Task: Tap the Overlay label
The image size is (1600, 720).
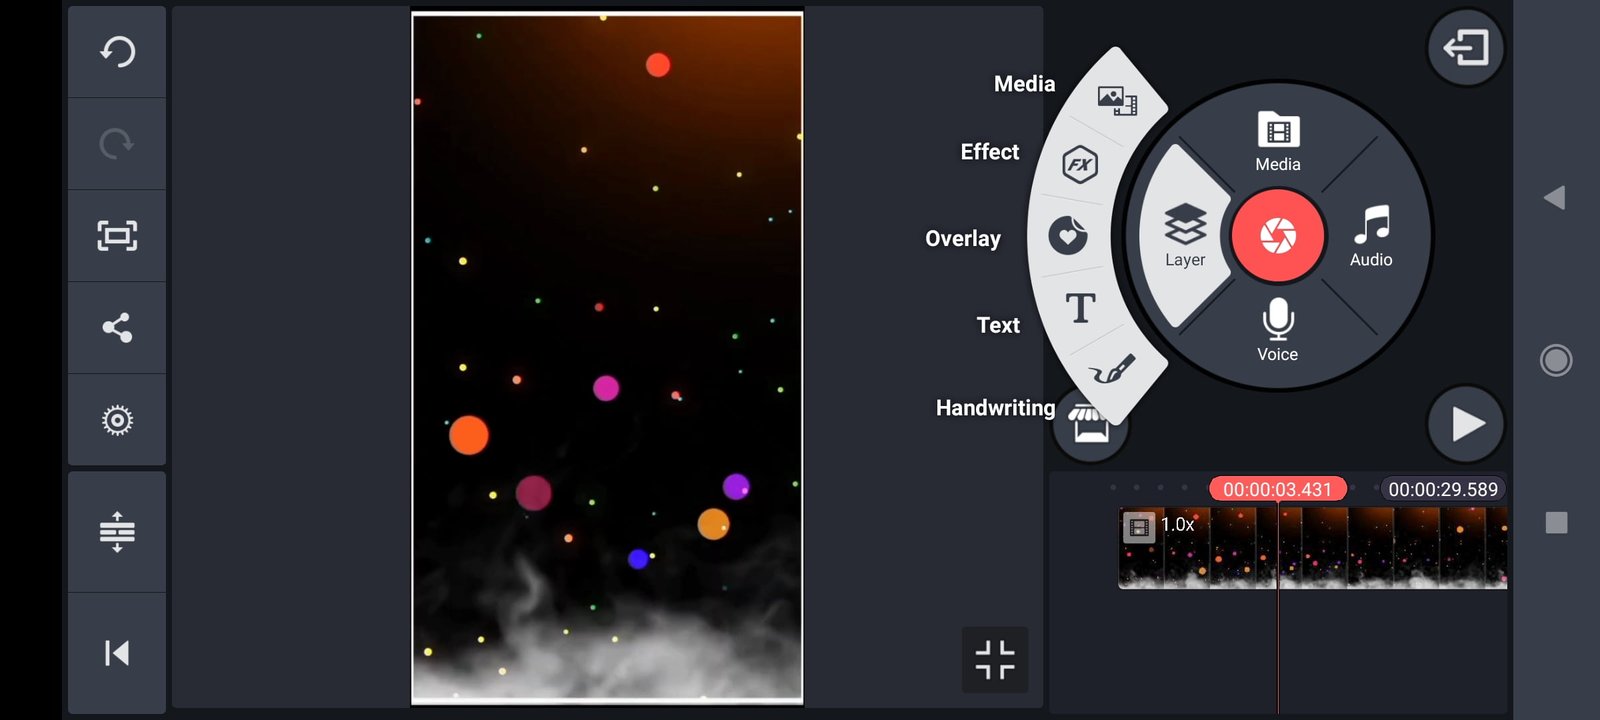Action: pyautogui.click(x=963, y=239)
